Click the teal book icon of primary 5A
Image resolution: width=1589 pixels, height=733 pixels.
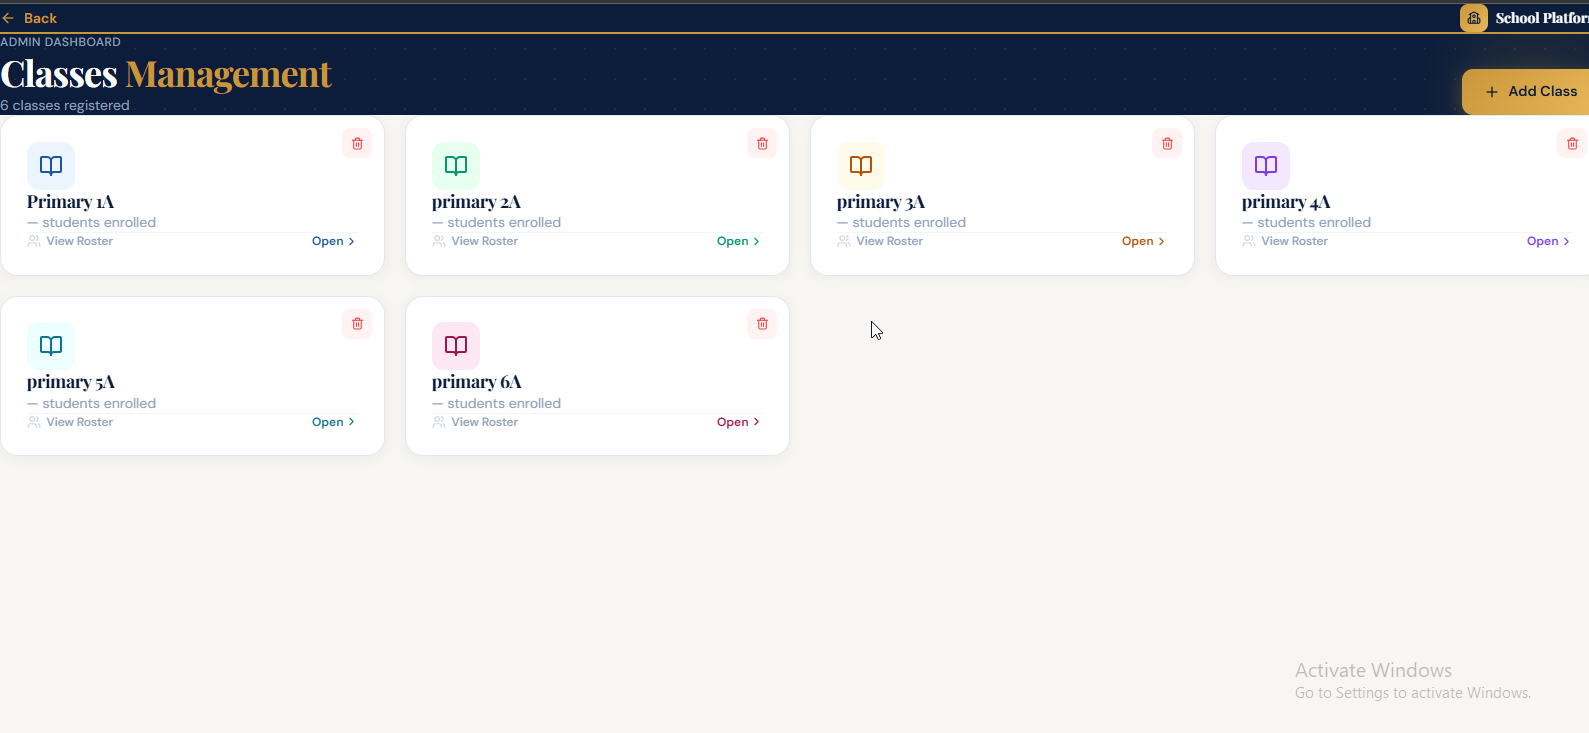(51, 345)
